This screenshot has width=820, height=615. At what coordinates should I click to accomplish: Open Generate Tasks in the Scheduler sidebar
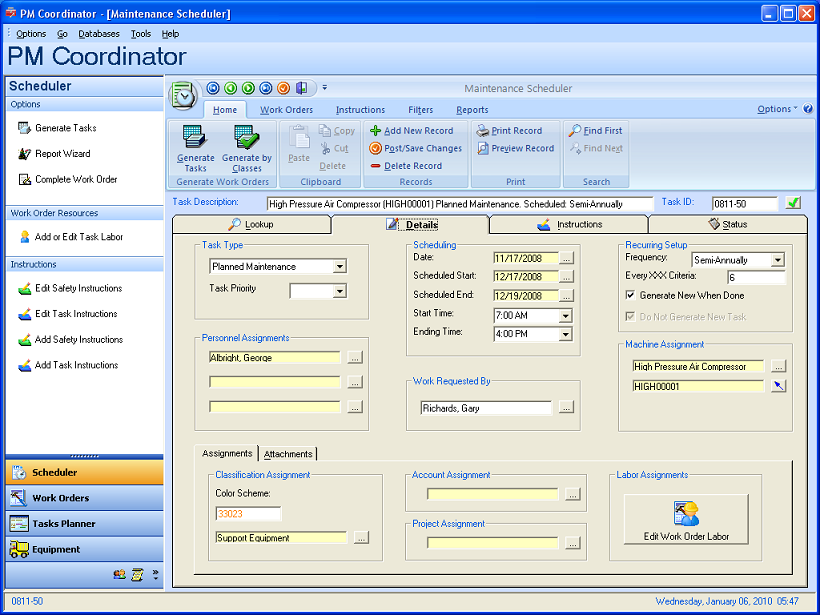tap(57, 128)
